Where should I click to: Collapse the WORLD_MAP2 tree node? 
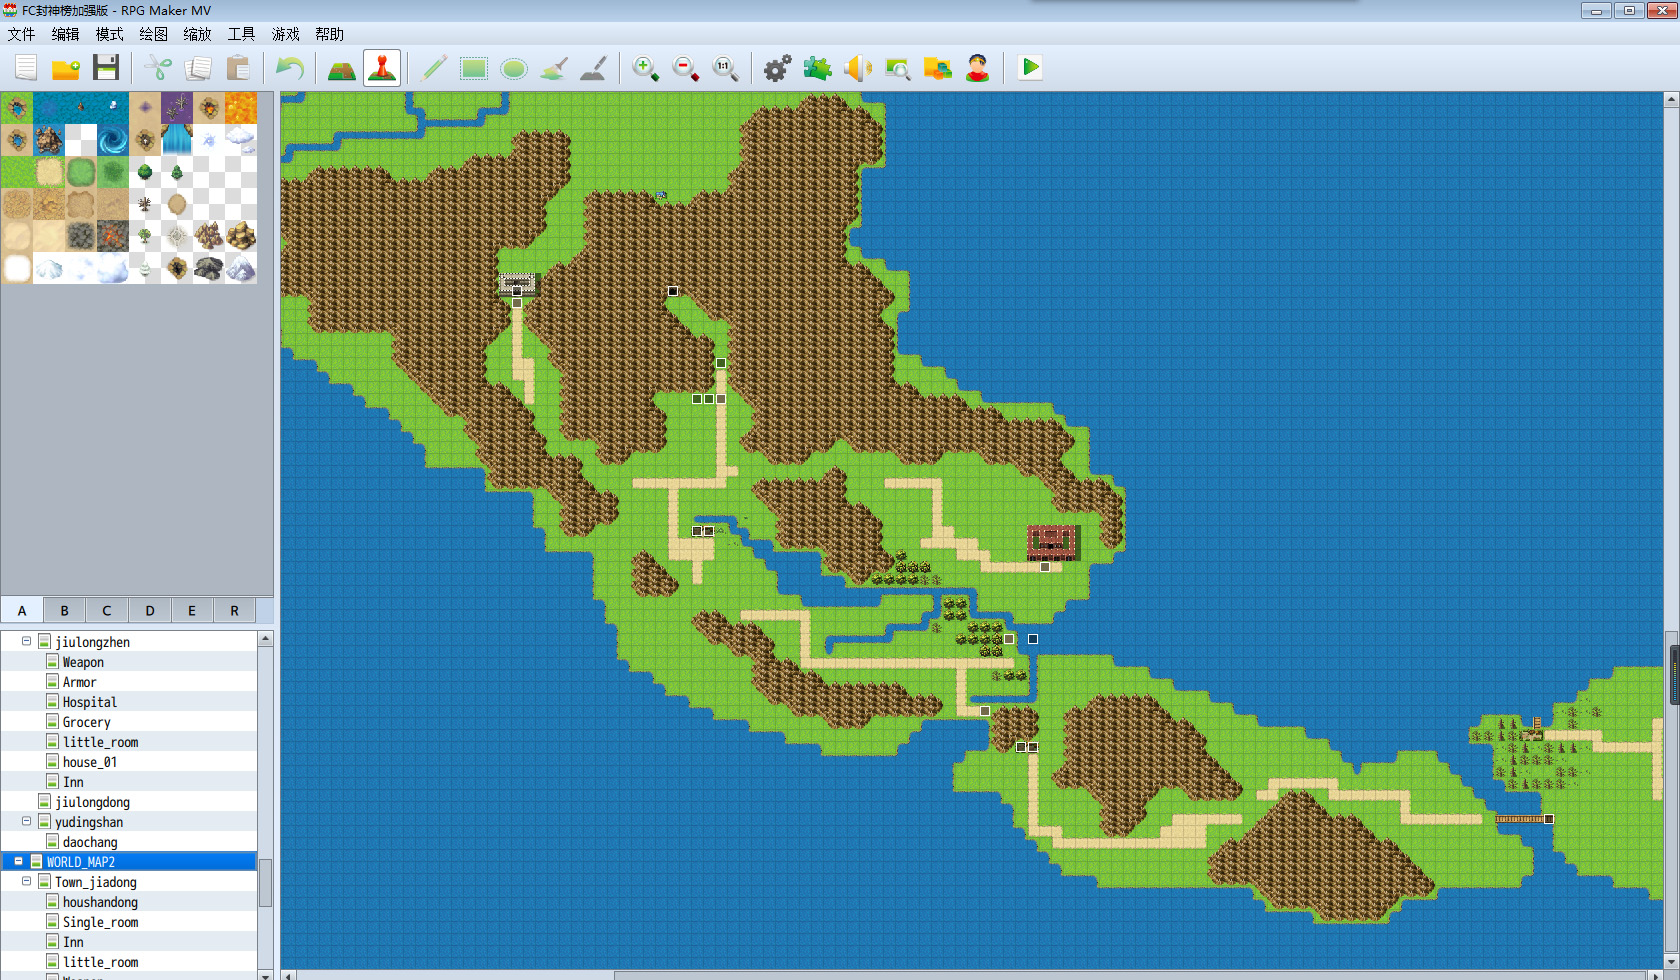tap(18, 861)
